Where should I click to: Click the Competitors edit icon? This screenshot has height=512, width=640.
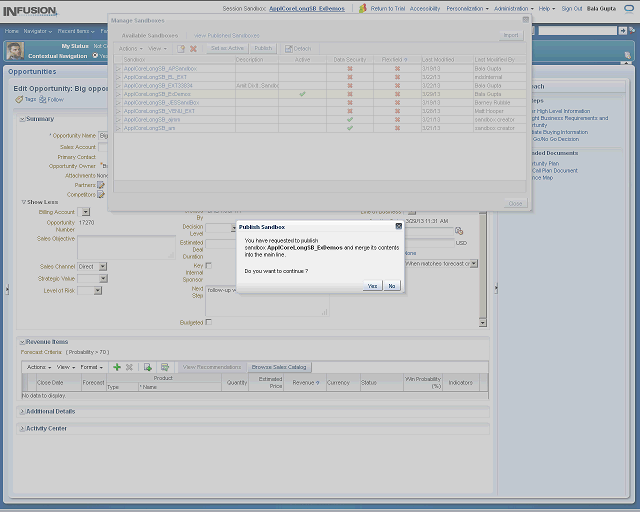101,195
